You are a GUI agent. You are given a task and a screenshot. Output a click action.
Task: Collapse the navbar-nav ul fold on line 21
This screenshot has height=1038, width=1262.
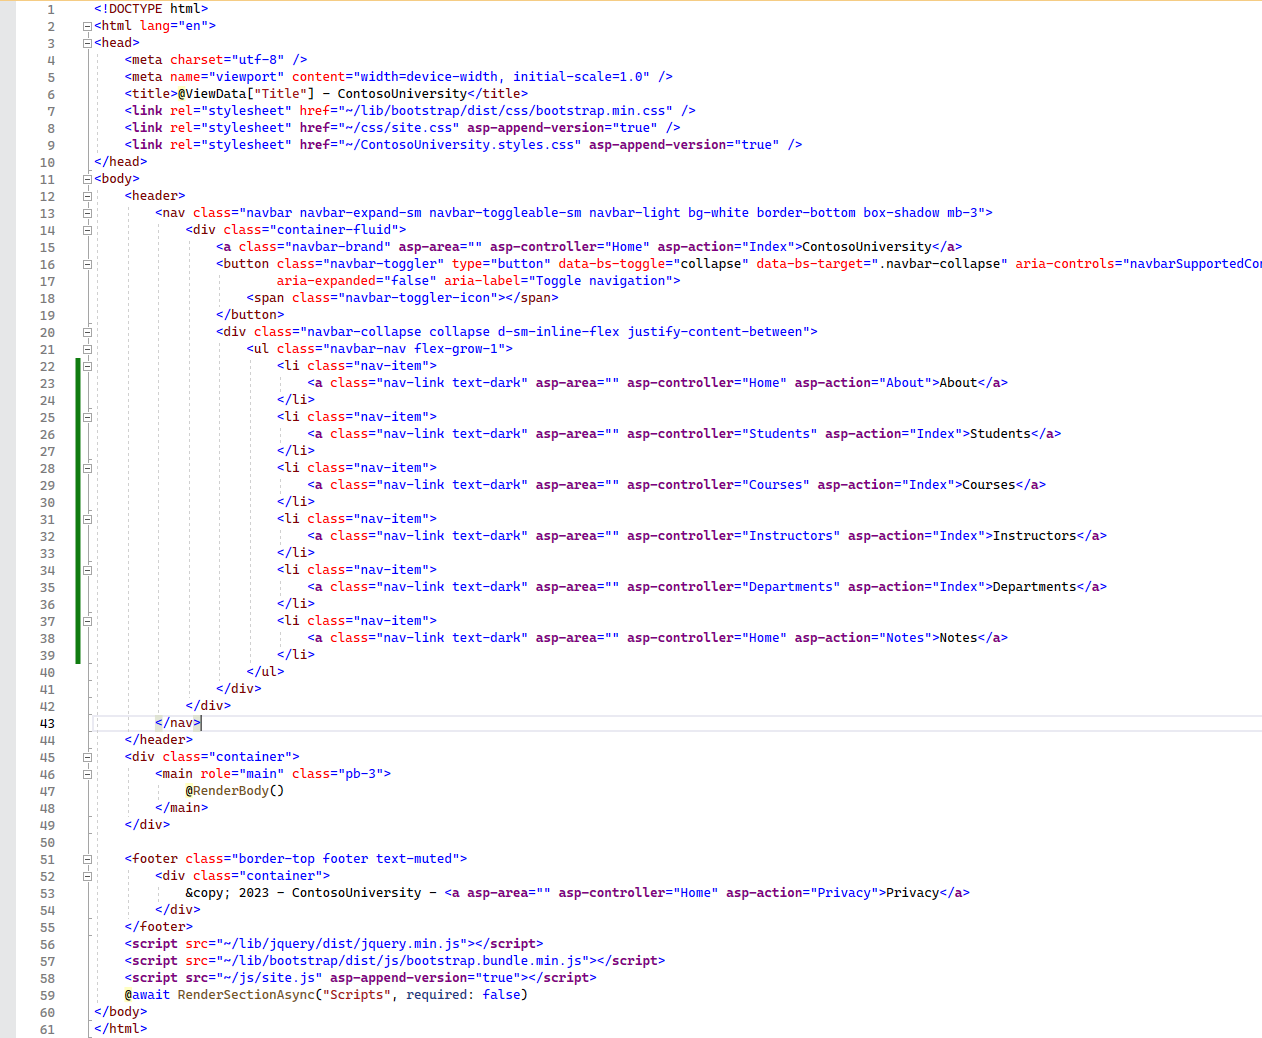coord(87,349)
